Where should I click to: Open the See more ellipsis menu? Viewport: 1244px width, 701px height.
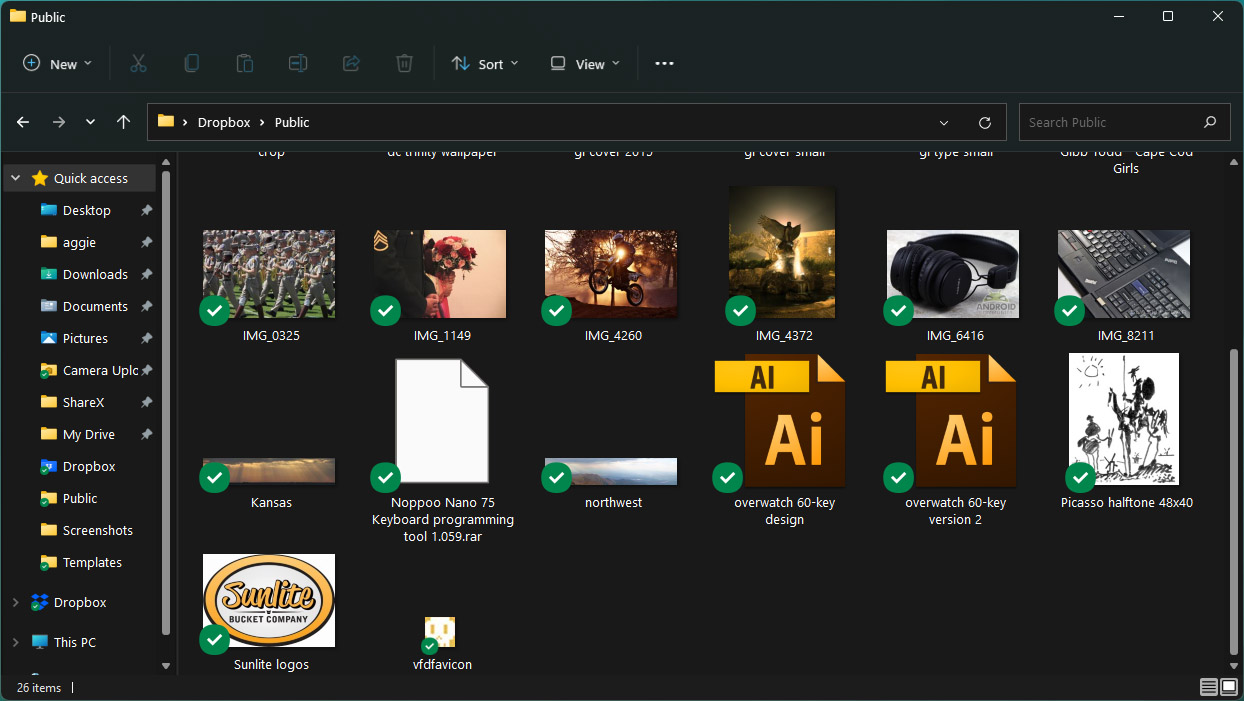[664, 63]
